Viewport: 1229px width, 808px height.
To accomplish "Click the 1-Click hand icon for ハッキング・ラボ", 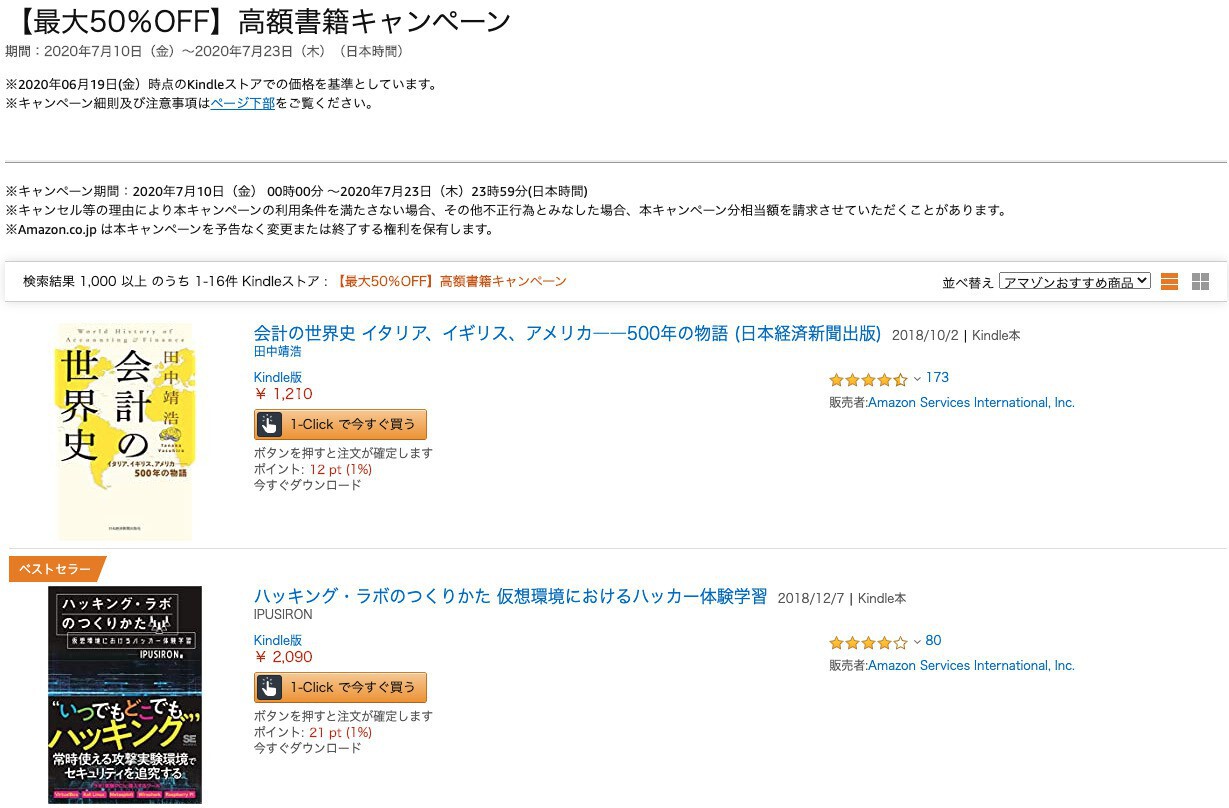I will 269,687.
